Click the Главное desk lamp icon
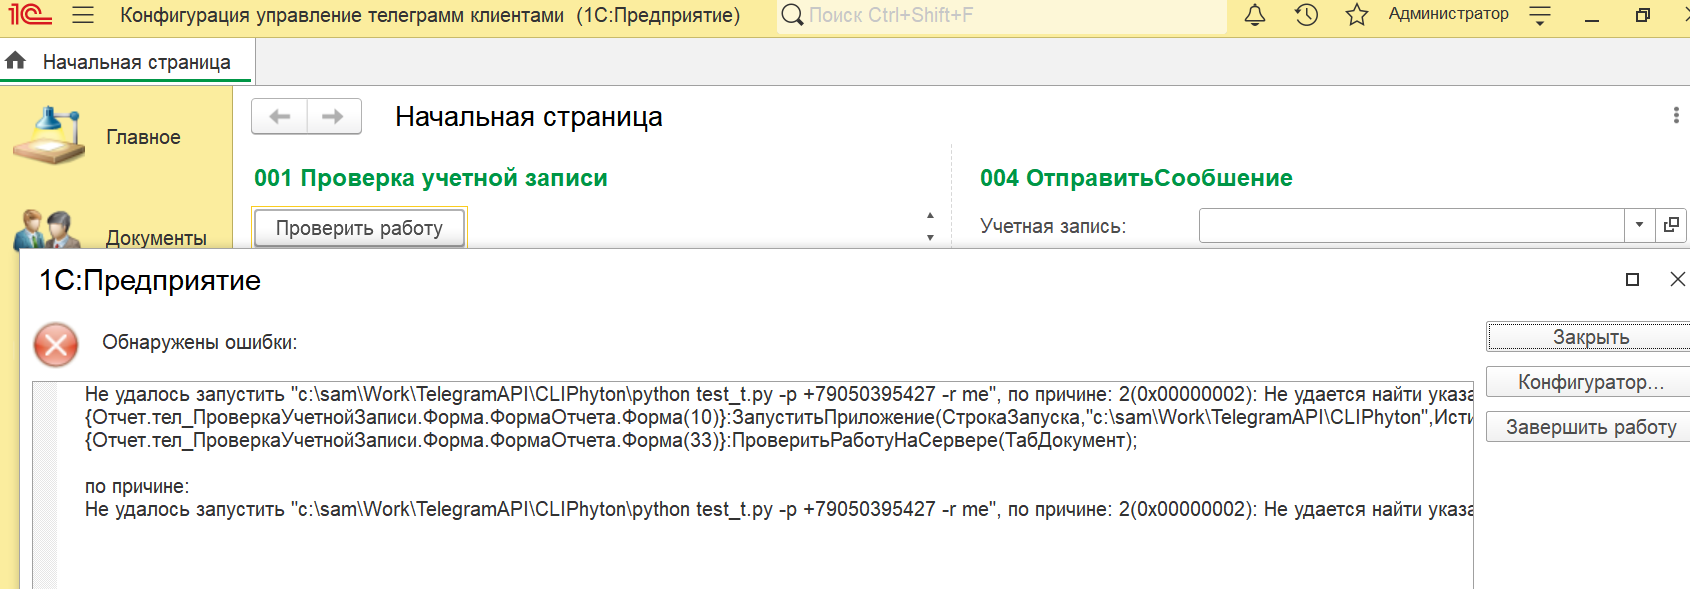1690x589 pixels. coord(49,136)
